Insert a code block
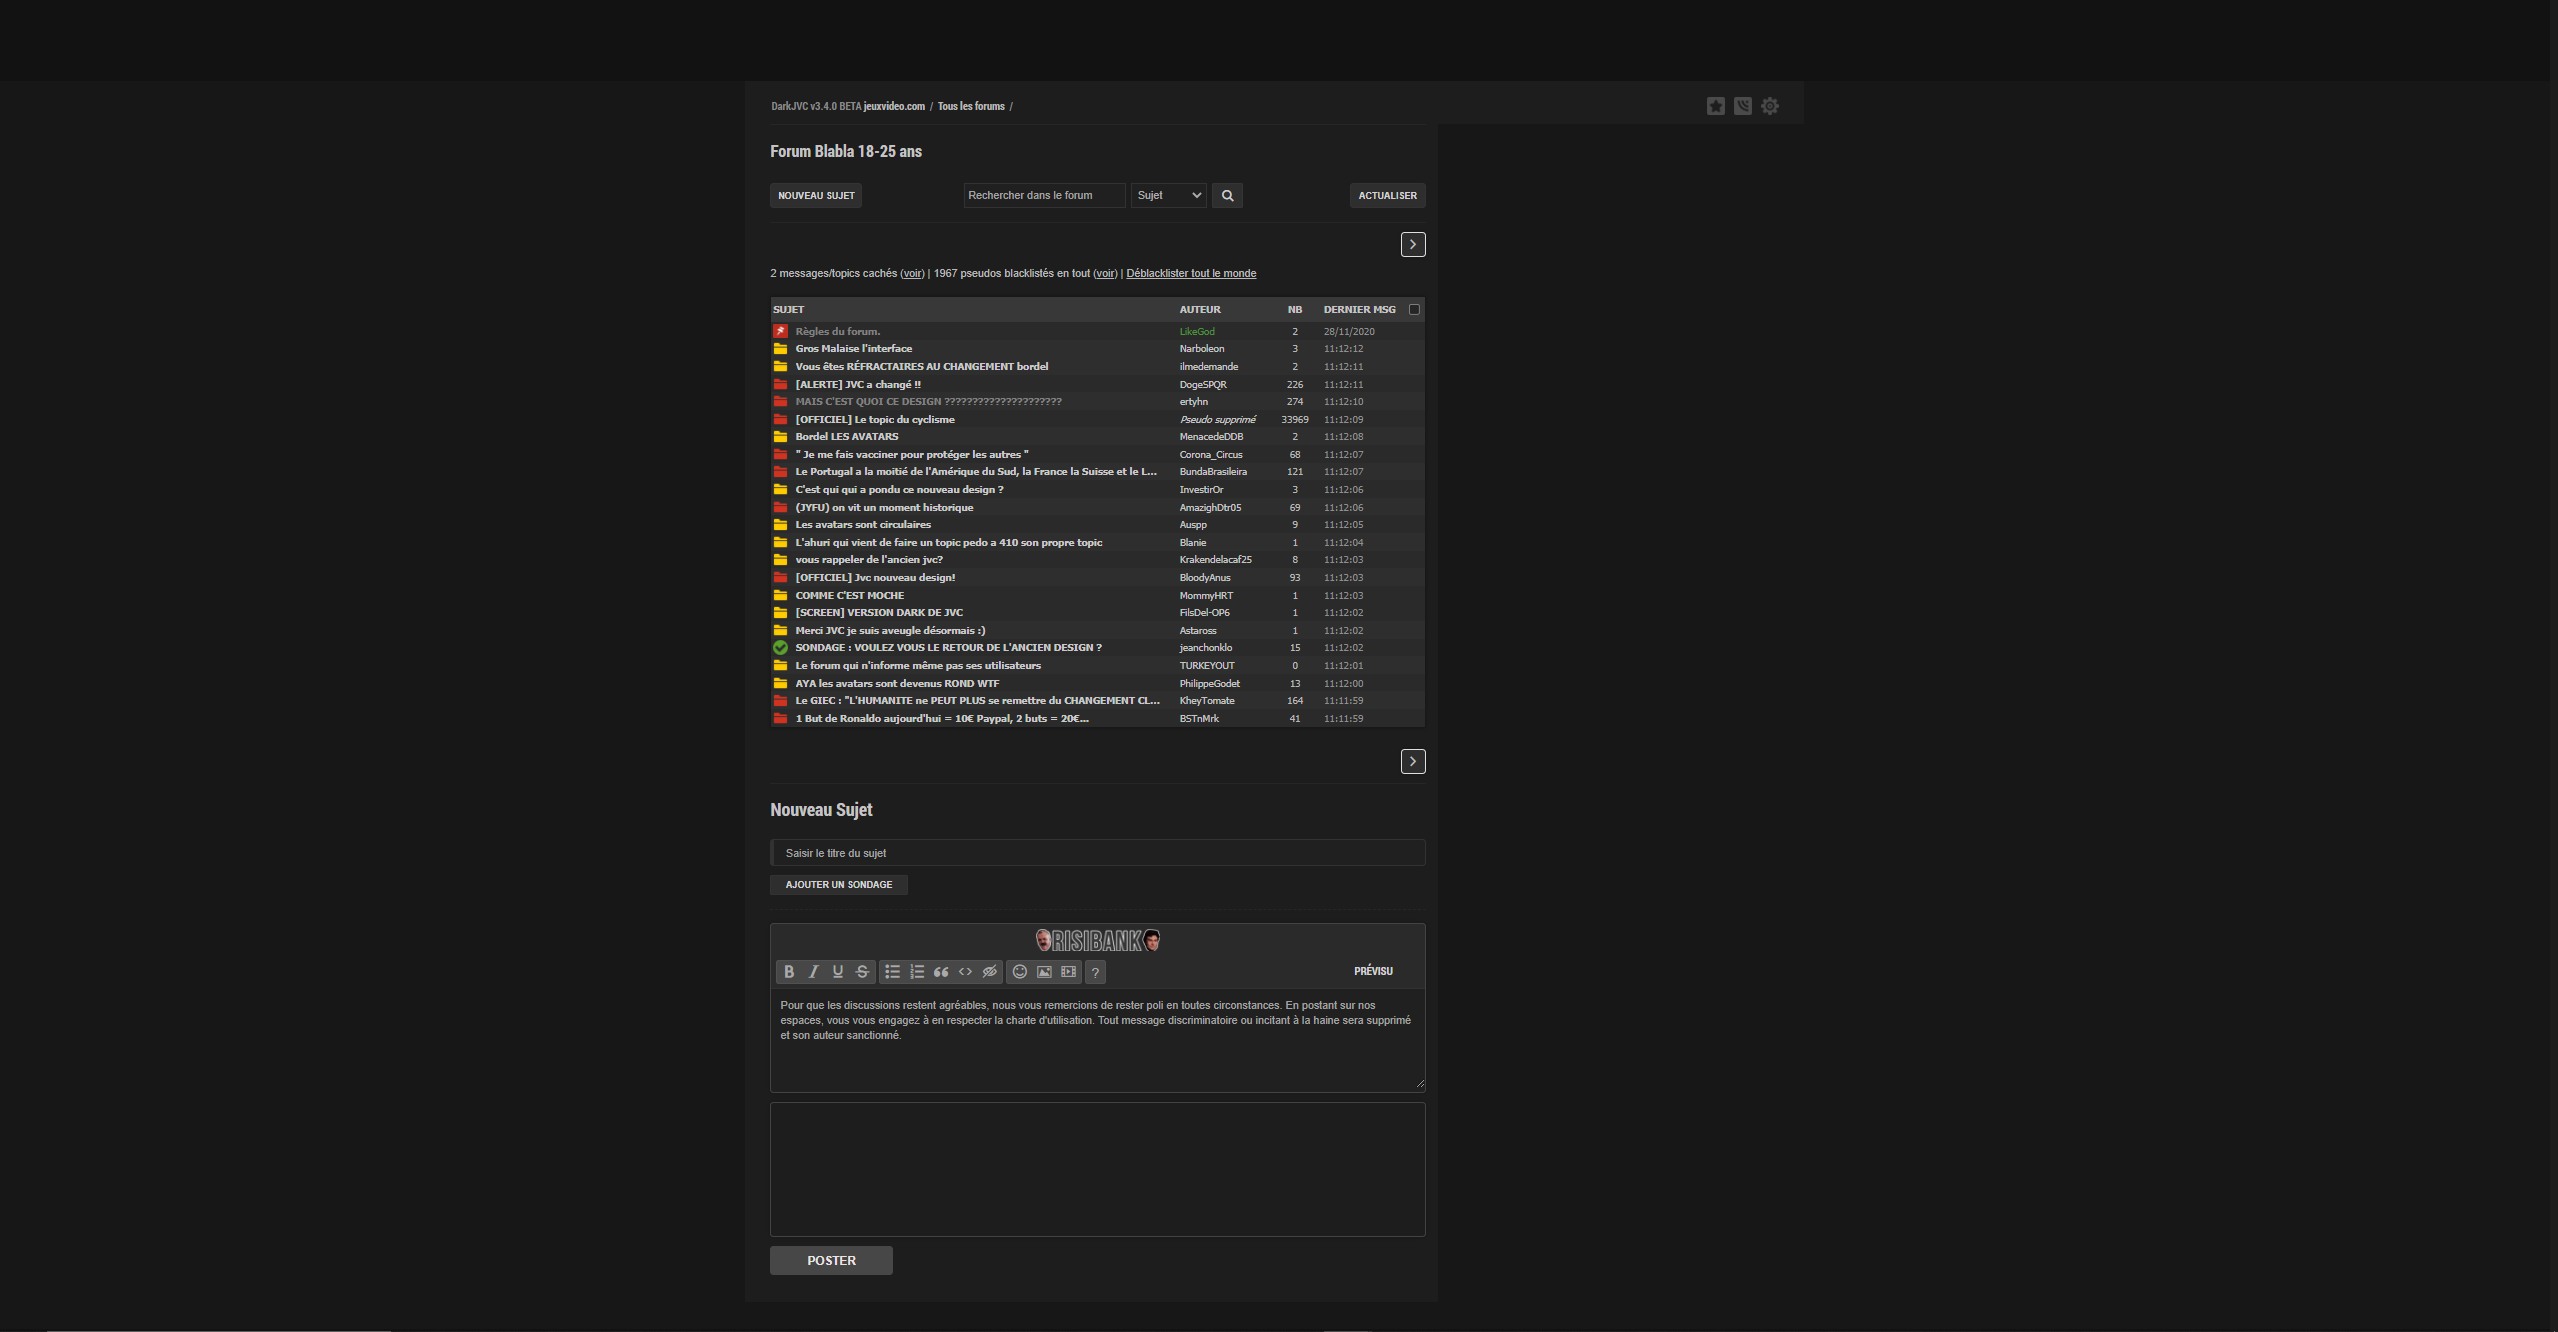2558x1332 pixels. tap(965, 972)
